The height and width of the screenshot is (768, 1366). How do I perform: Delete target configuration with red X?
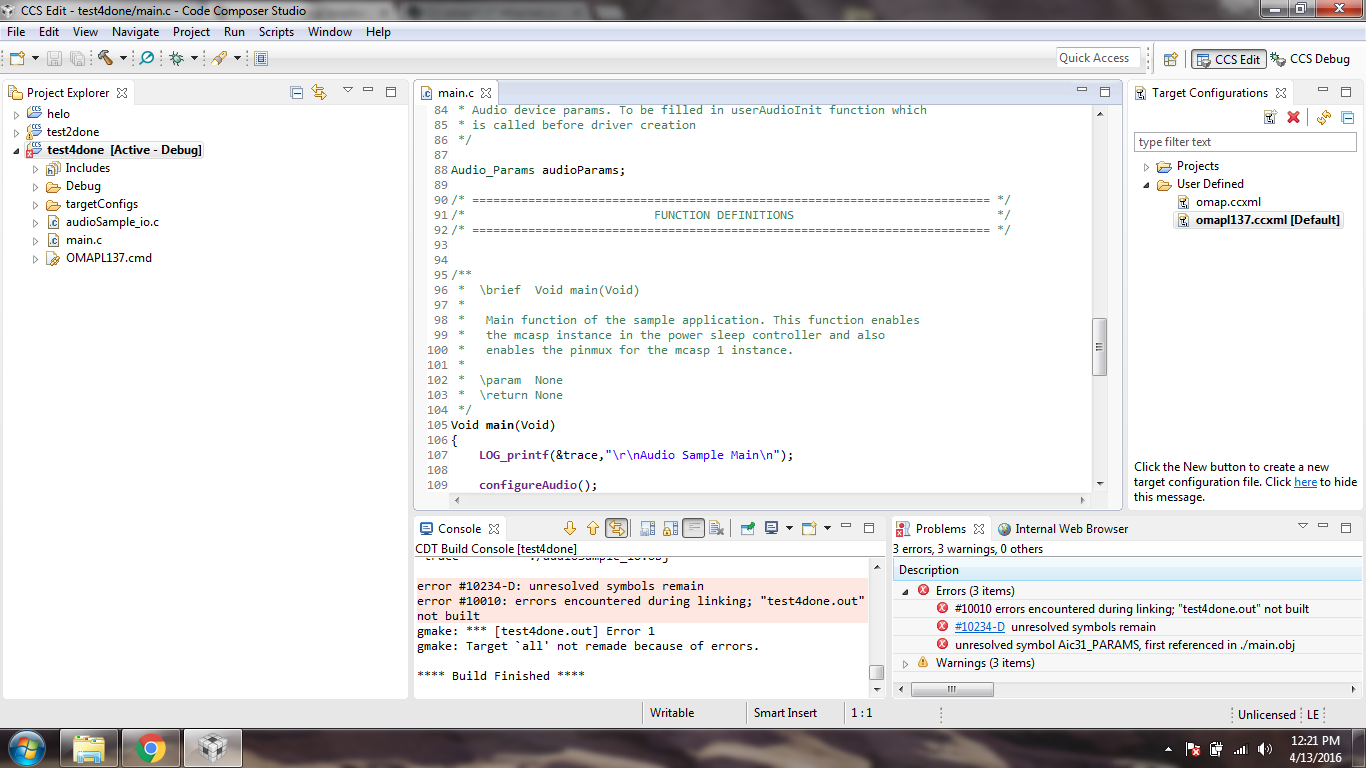(x=1293, y=117)
